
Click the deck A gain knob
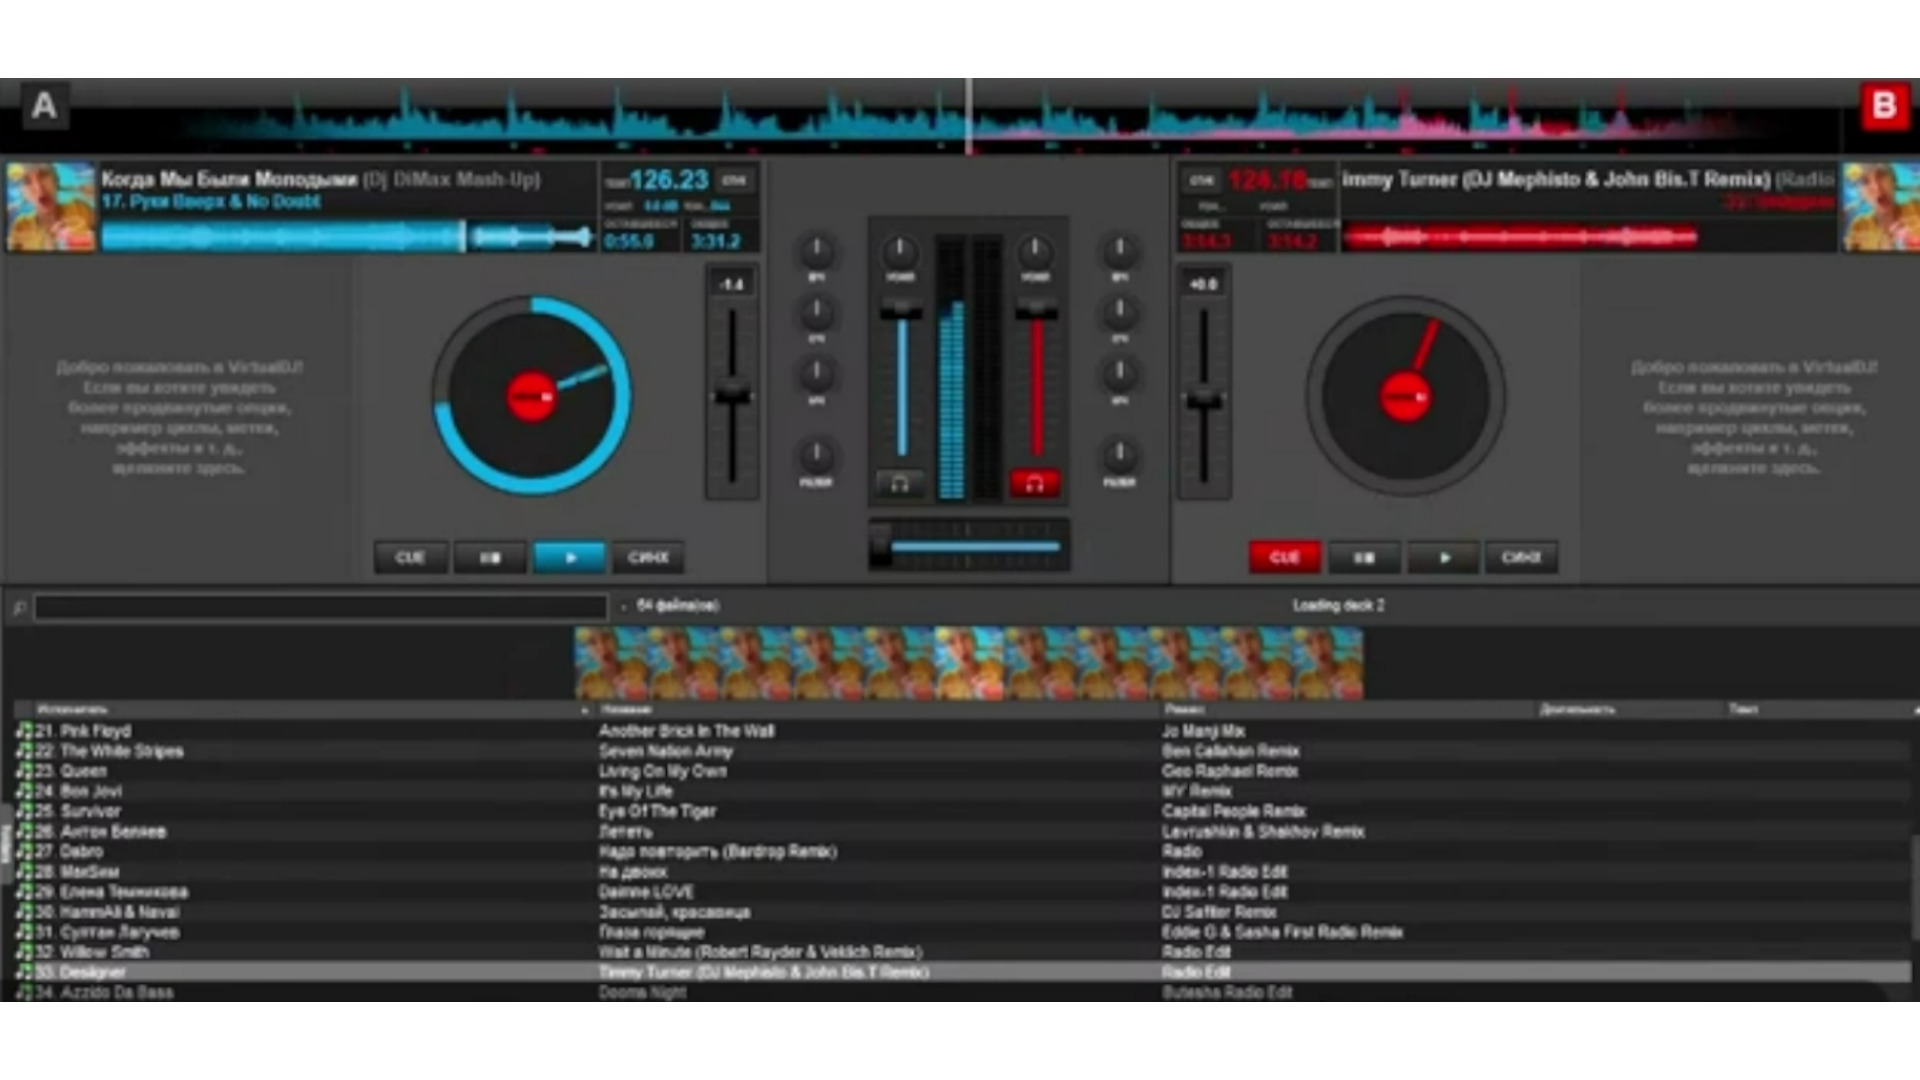899,250
